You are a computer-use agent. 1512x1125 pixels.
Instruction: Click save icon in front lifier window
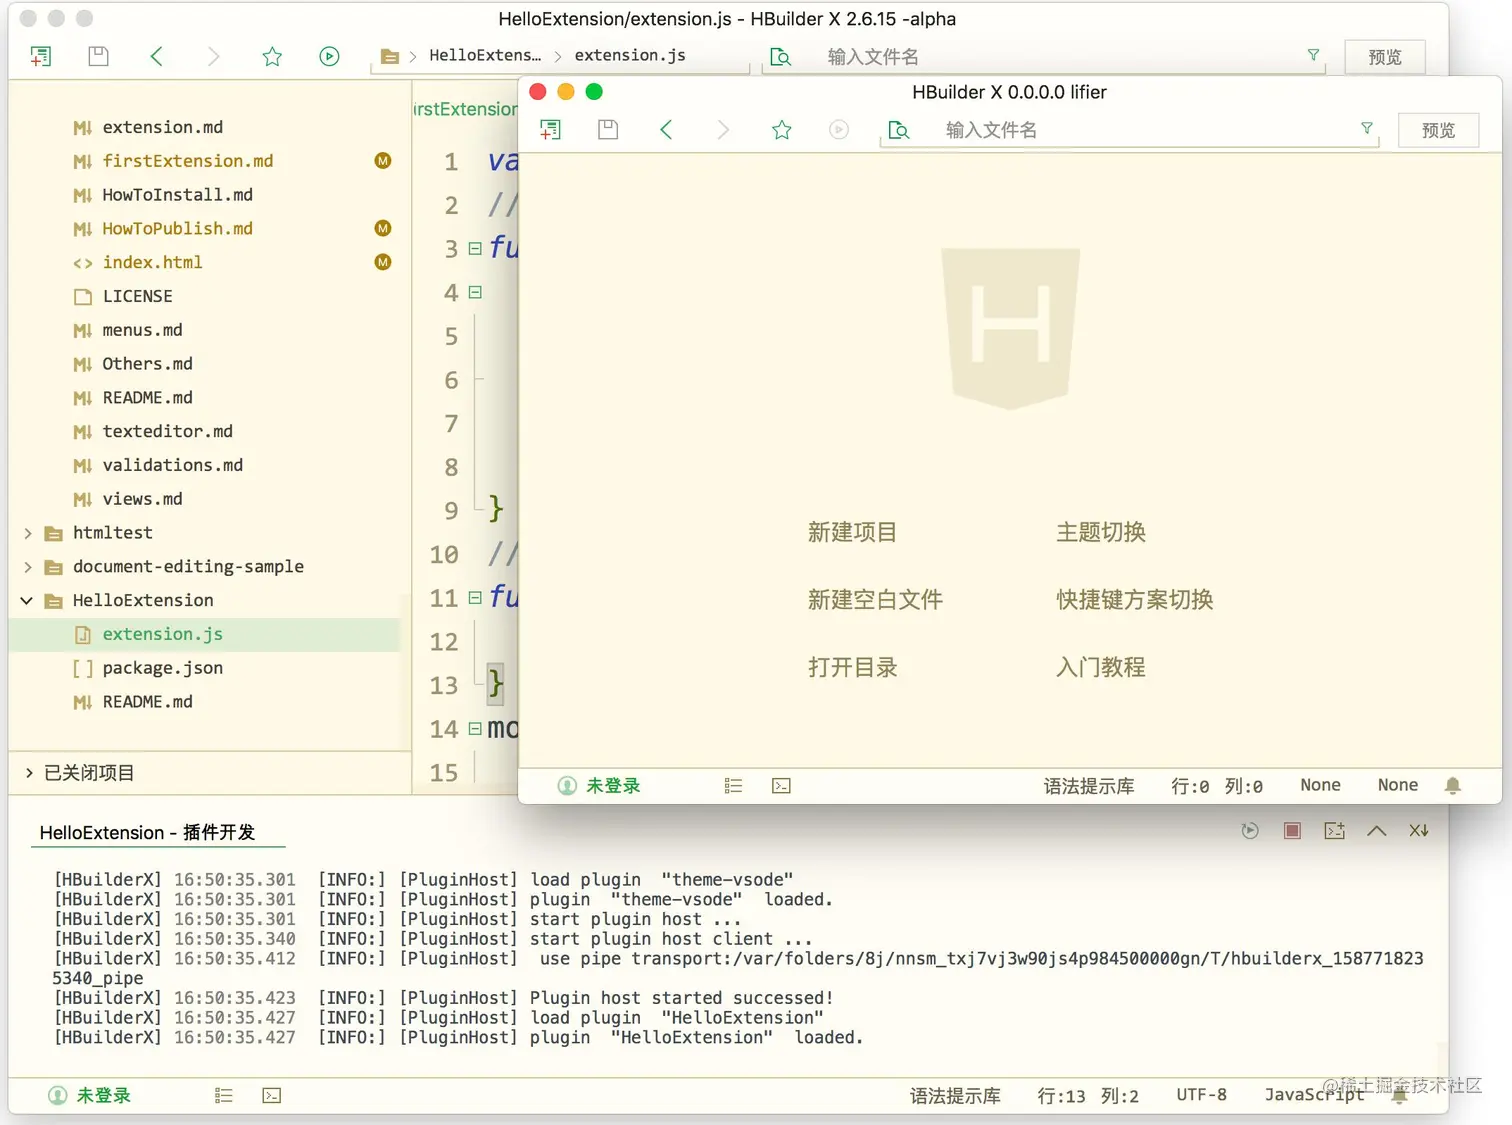[x=608, y=129]
